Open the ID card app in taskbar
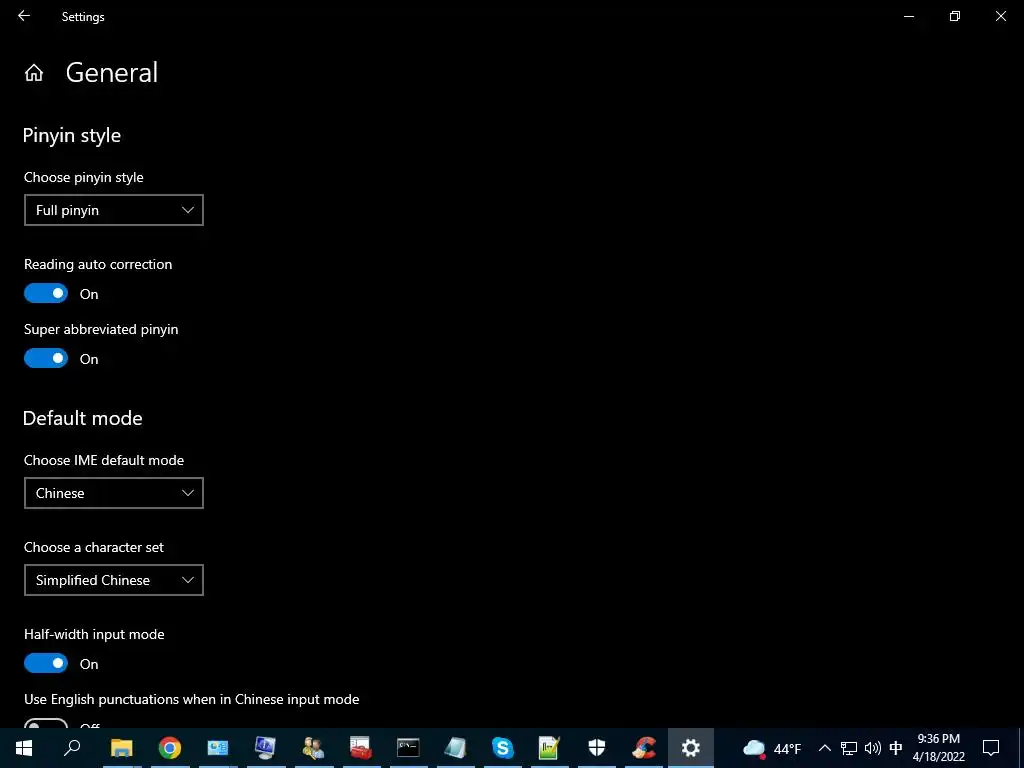The height and width of the screenshot is (768, 1024). tap(217, 748)
